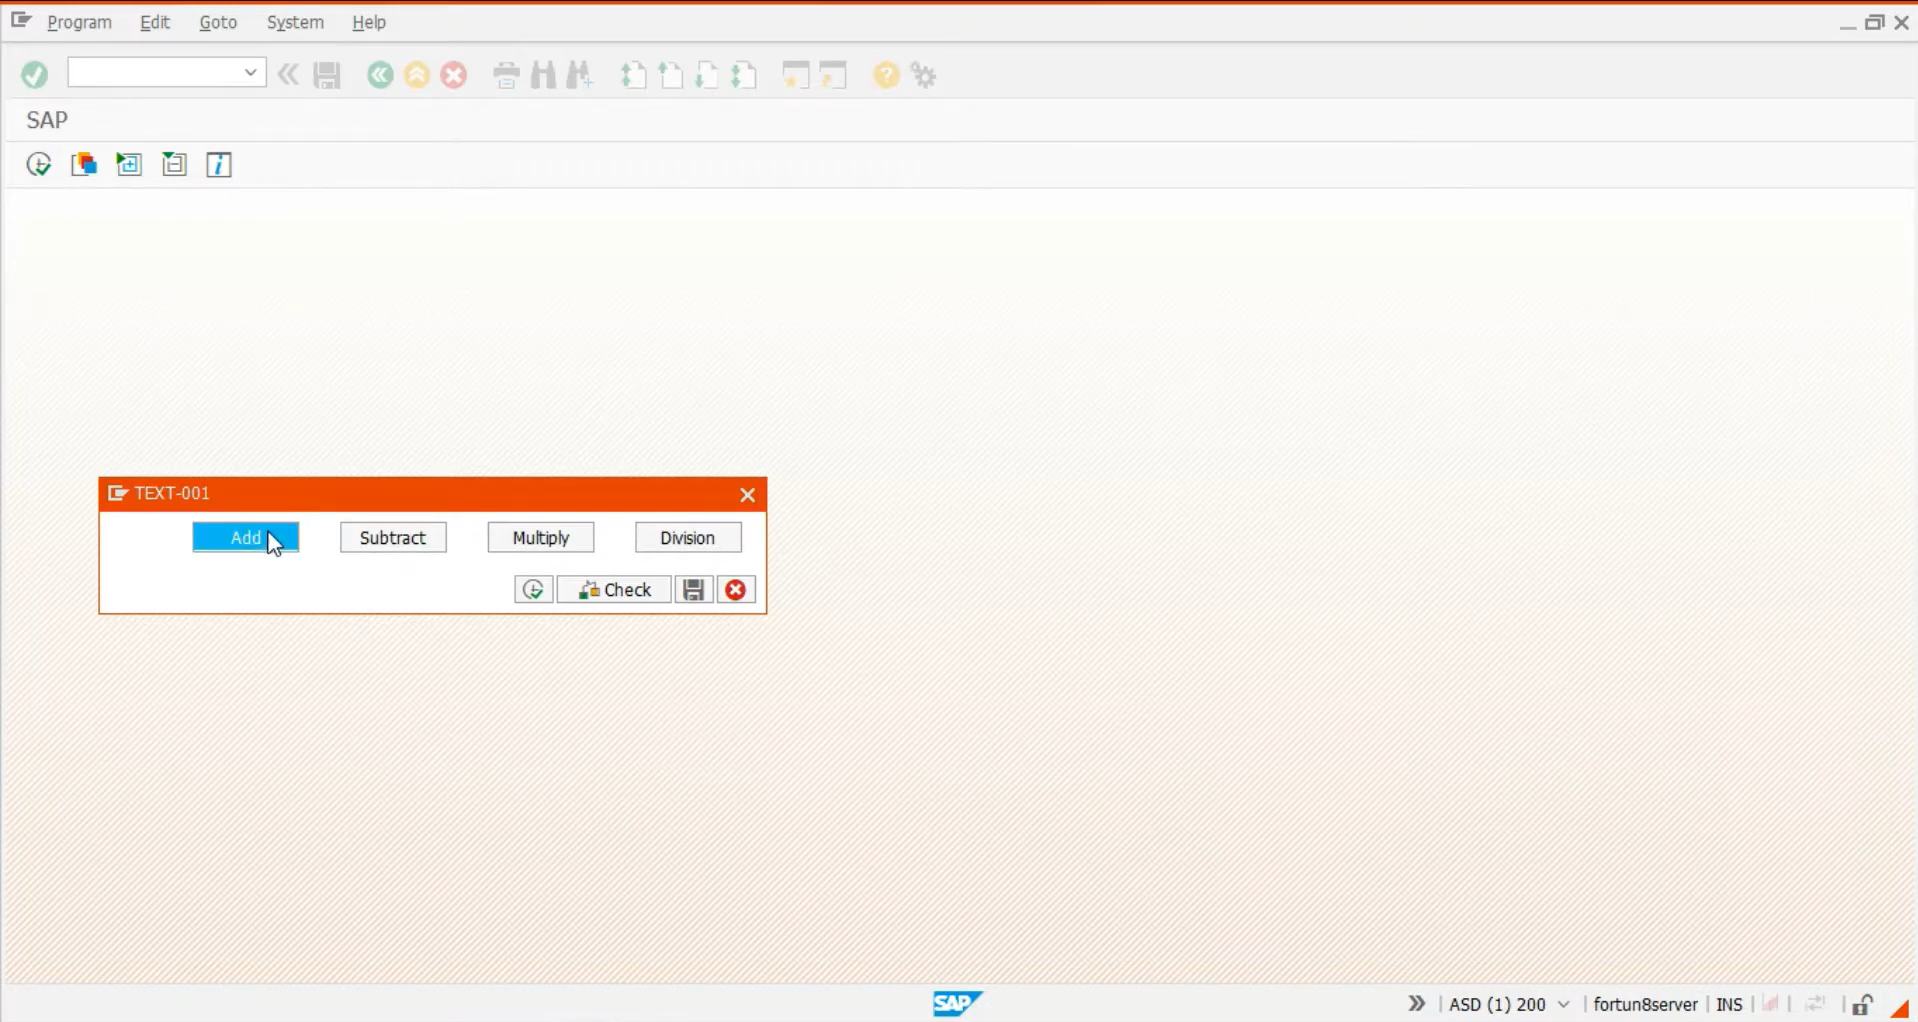Go to last page icon
Image resolution: width=1918 pixels, height=1022 pixels.
click(744, 75)
